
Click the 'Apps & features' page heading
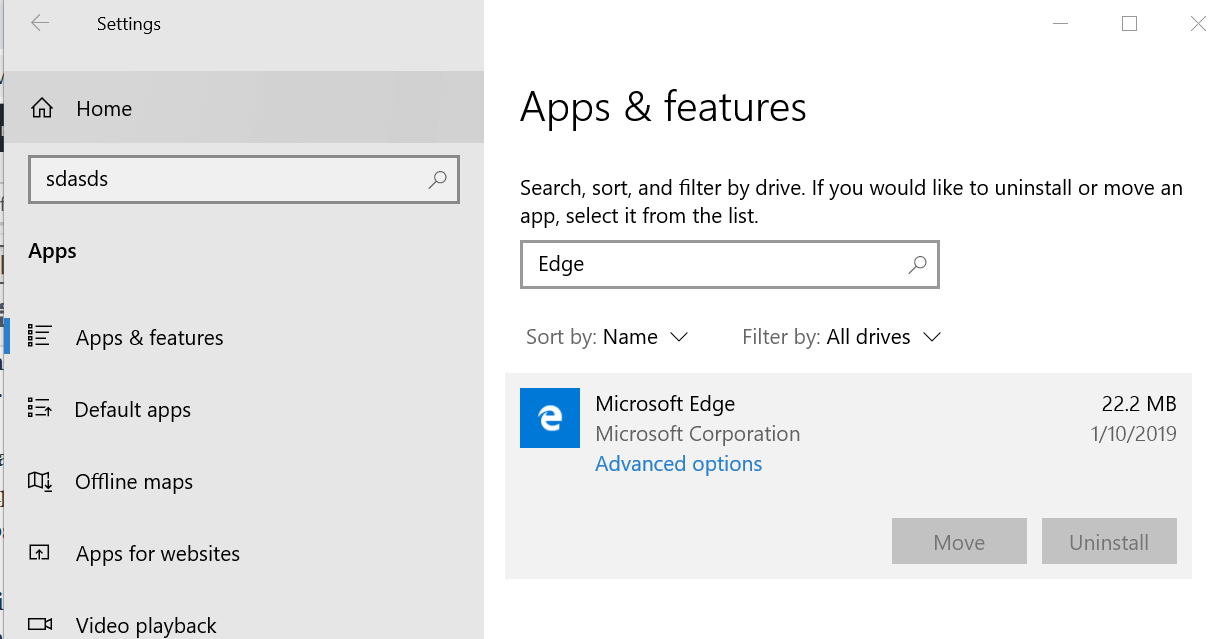(663, 106)
